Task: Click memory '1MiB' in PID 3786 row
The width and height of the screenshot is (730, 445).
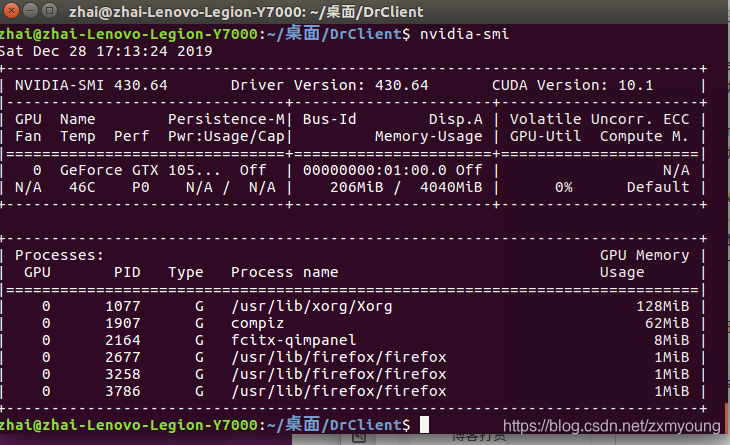Action: click(x=671, y=391)
